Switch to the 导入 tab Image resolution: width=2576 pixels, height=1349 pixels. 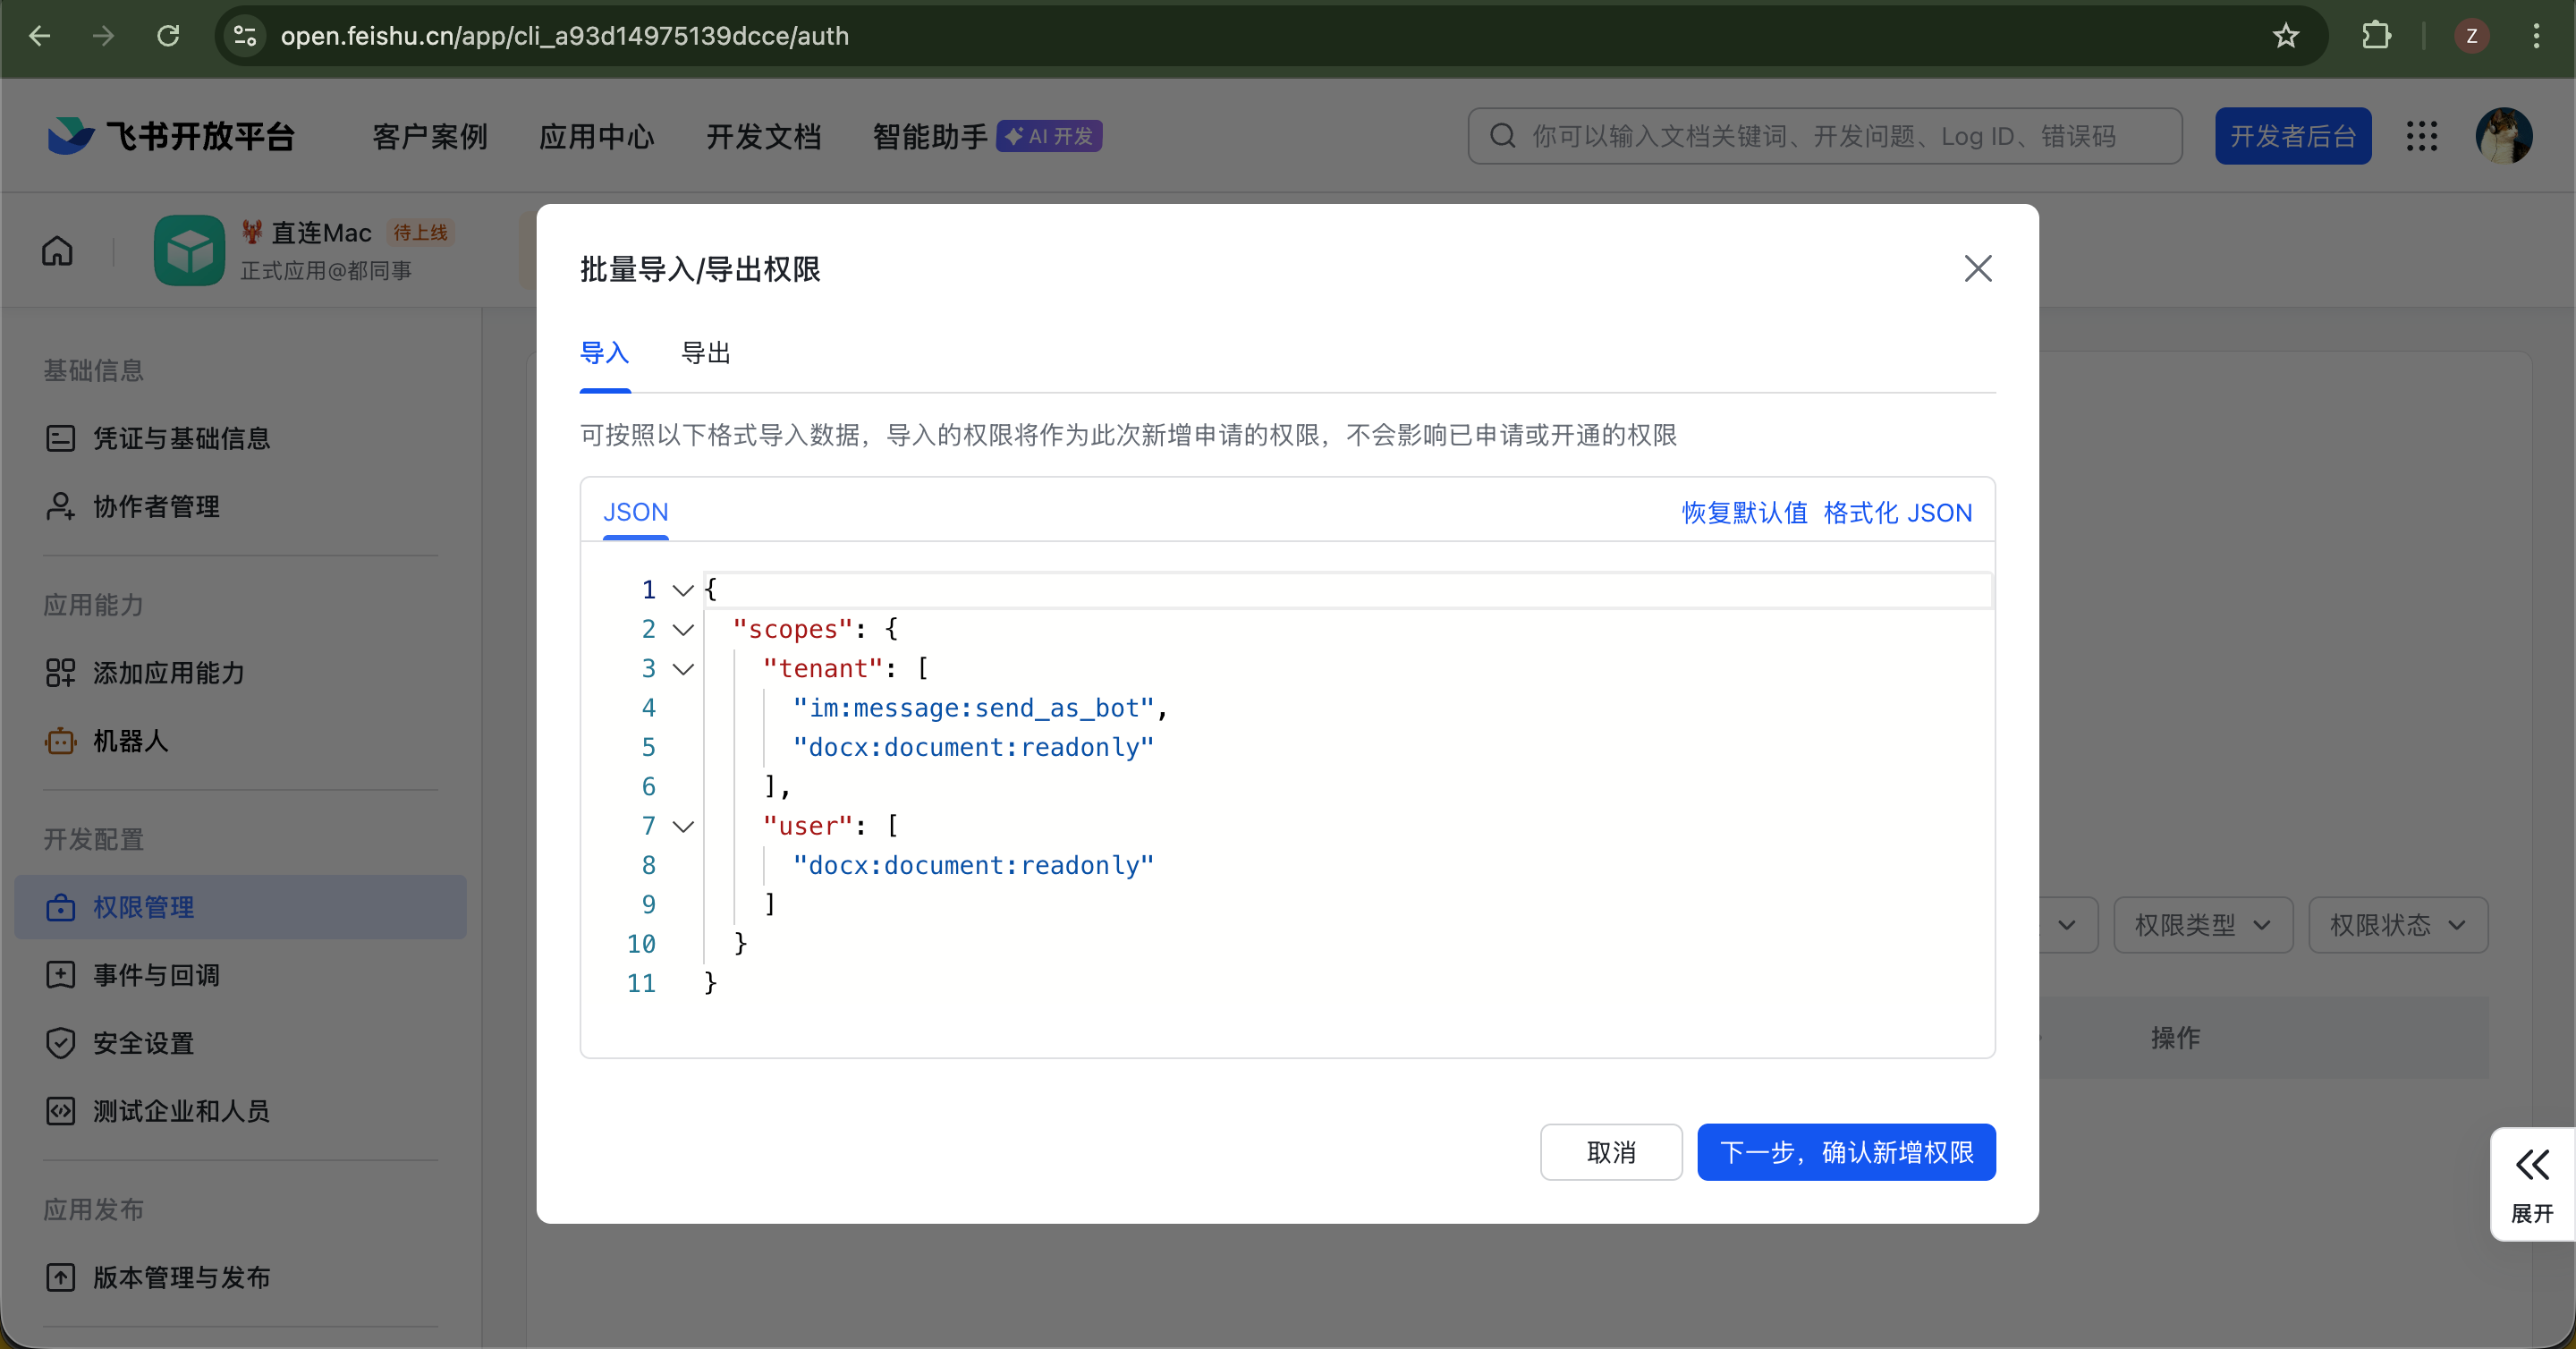coord(604,353)
